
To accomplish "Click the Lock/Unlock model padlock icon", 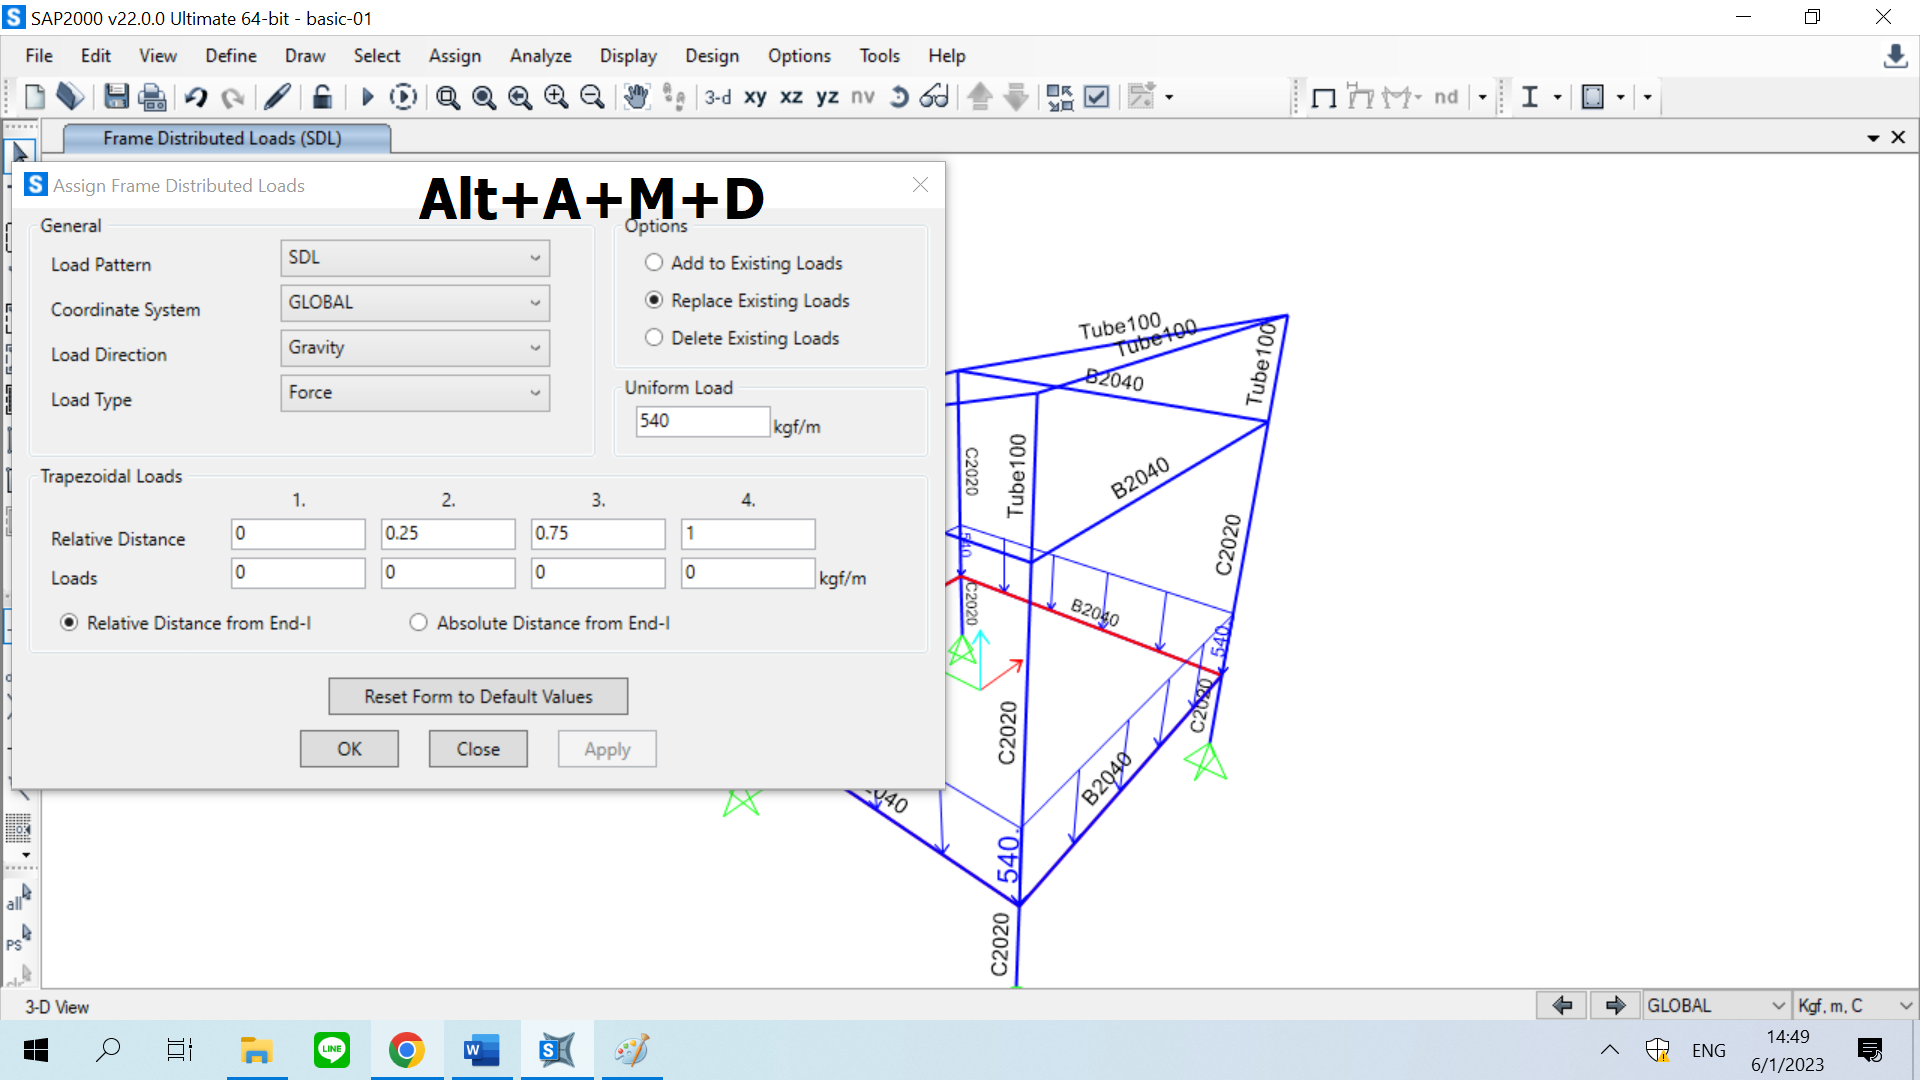I will coord(321,97).
